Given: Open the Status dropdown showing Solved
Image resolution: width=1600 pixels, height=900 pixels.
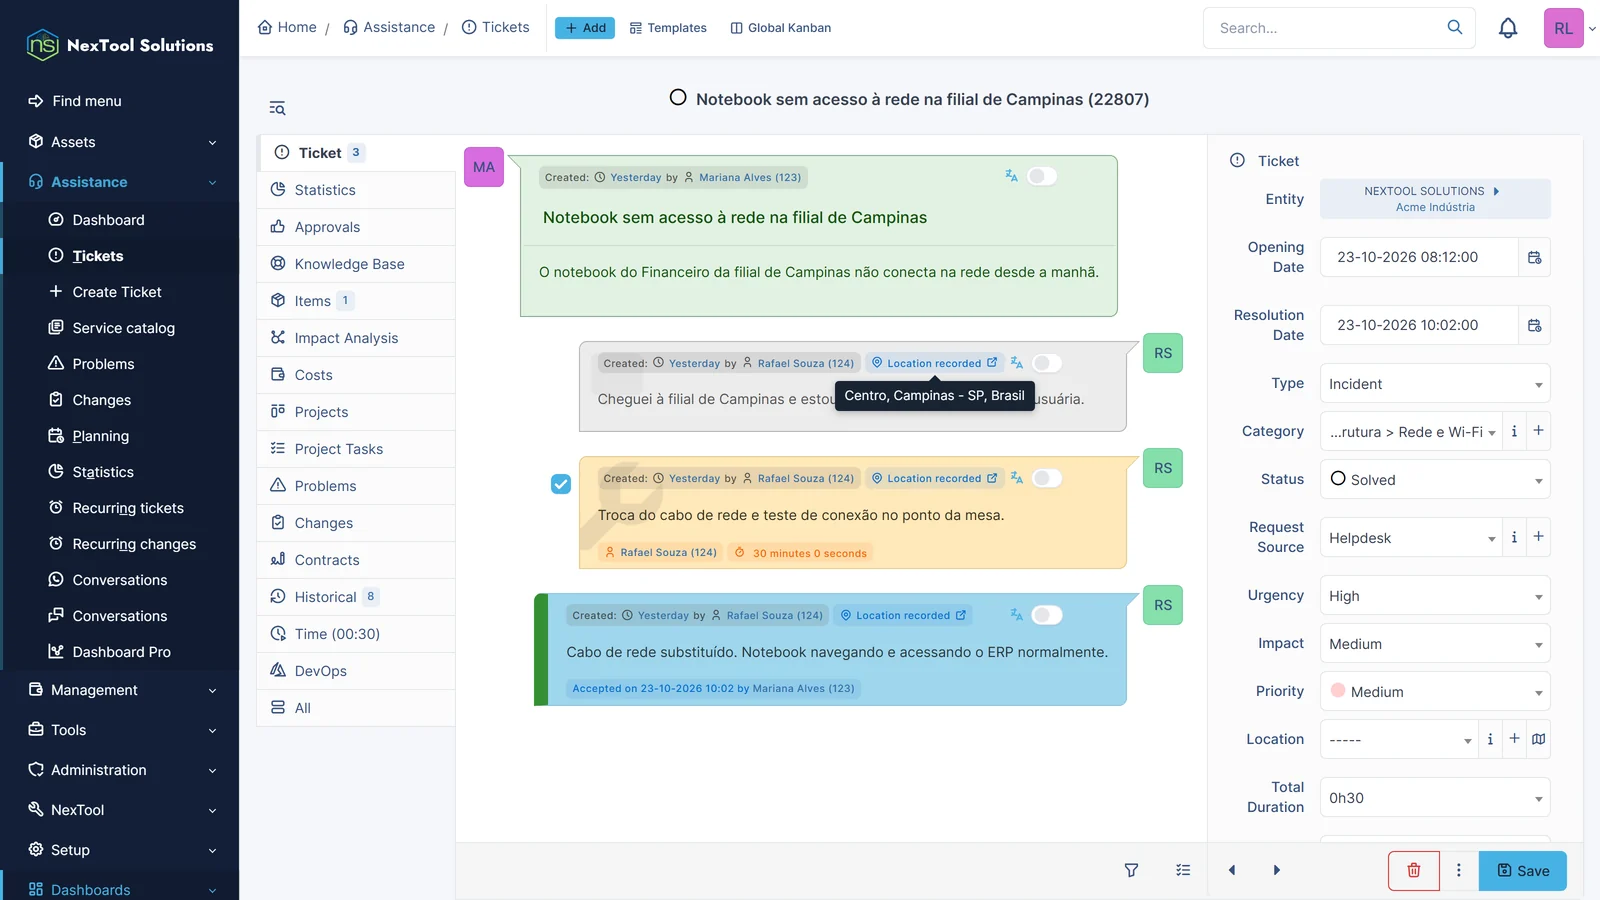Looking at the screenshot, I should [1435, 480].
